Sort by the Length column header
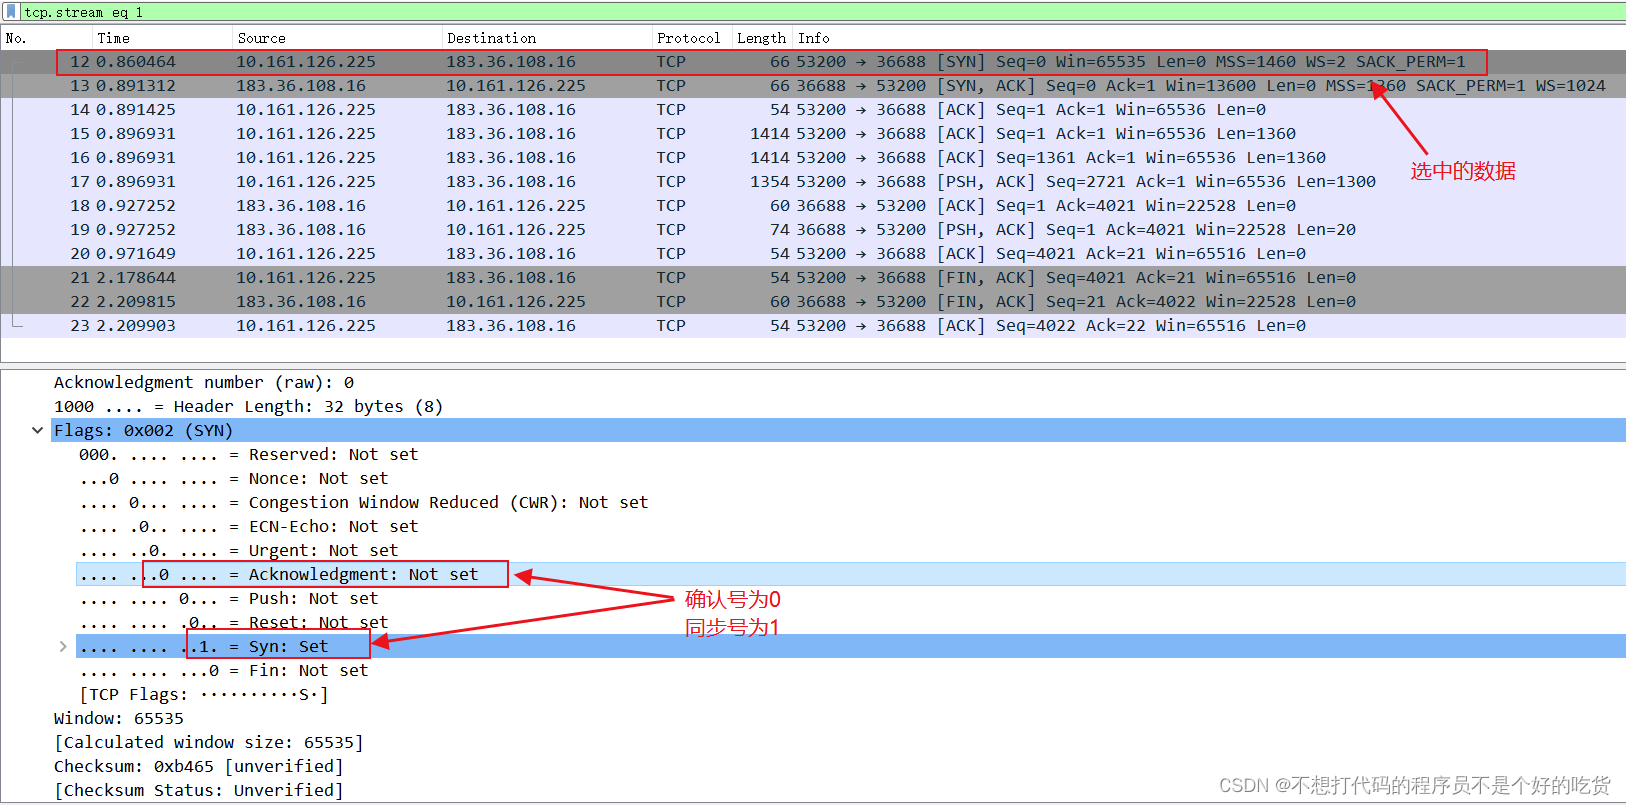 coord(762,38)
